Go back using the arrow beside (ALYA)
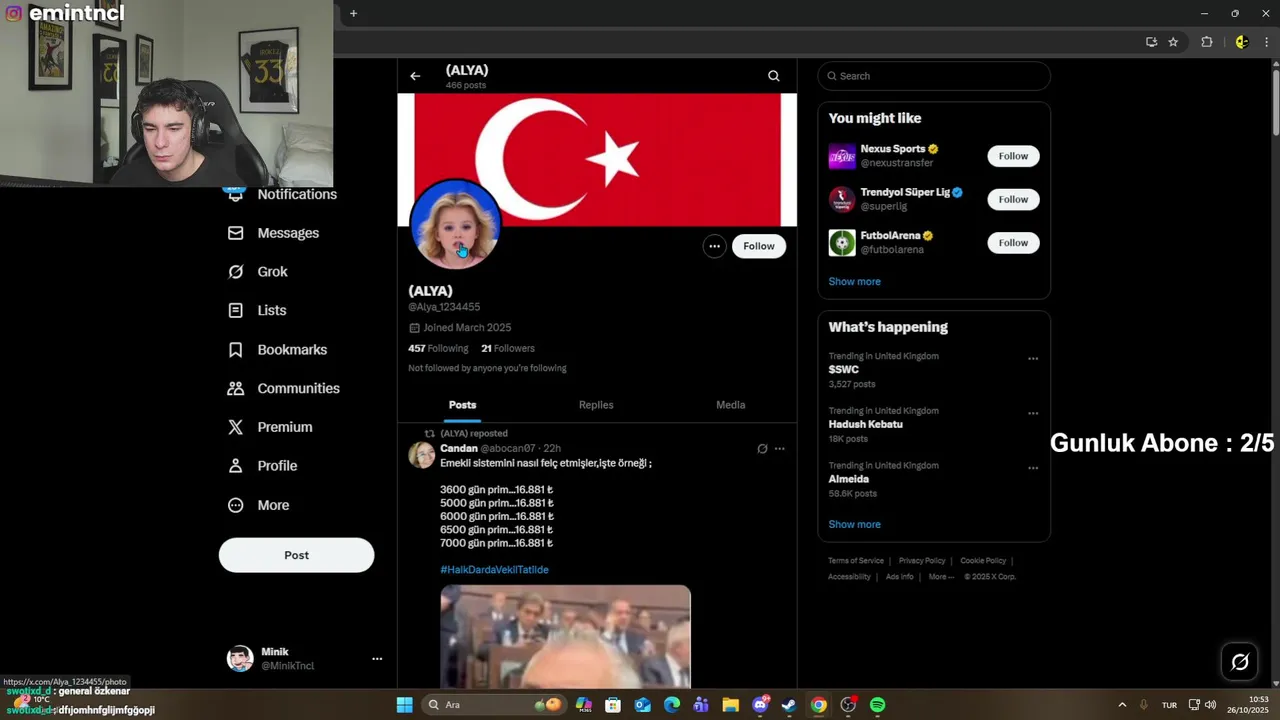 (x=415, y=76)
